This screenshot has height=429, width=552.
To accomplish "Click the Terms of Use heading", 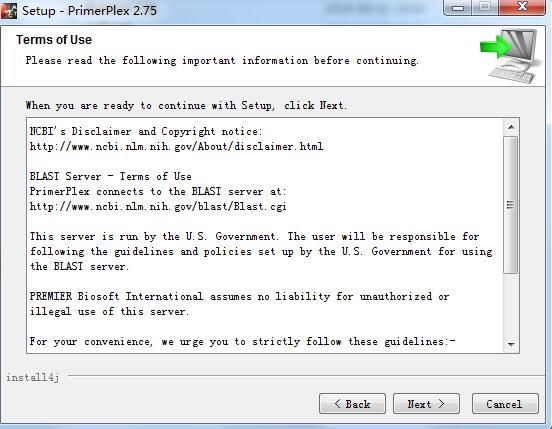I will click(54, 40).
